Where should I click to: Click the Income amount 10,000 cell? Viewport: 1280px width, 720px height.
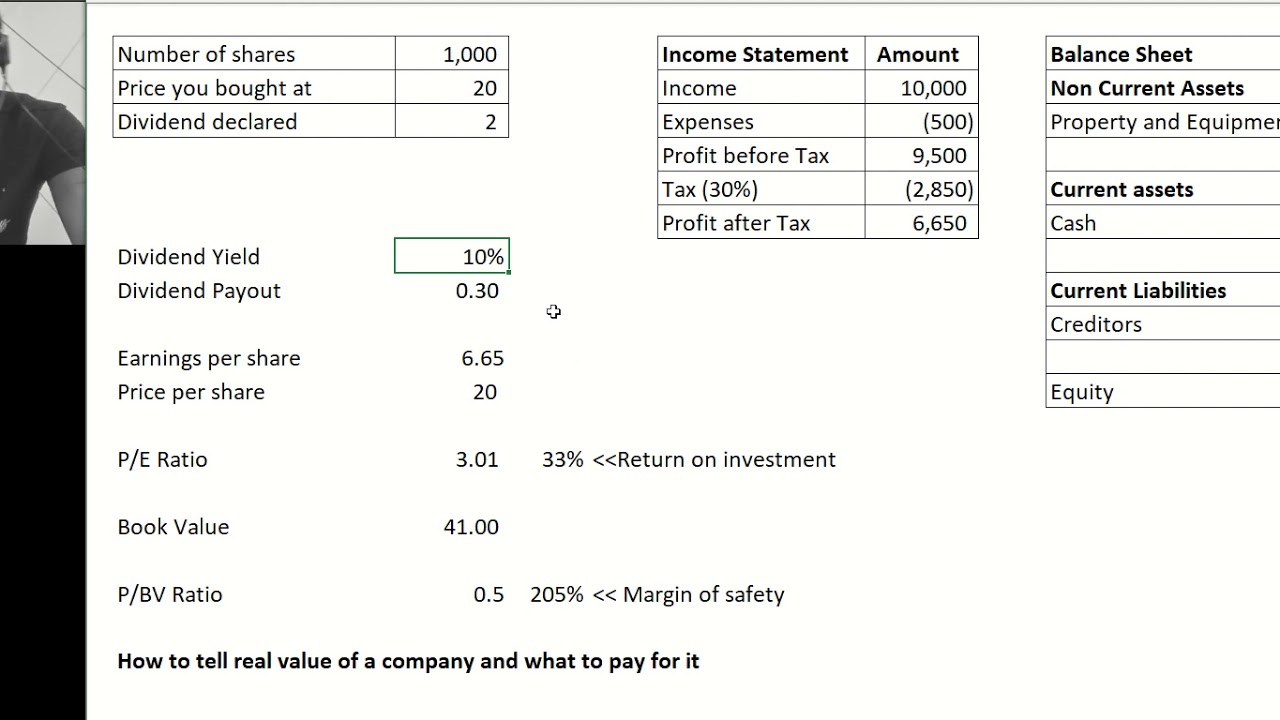click(x=922, y=88)
